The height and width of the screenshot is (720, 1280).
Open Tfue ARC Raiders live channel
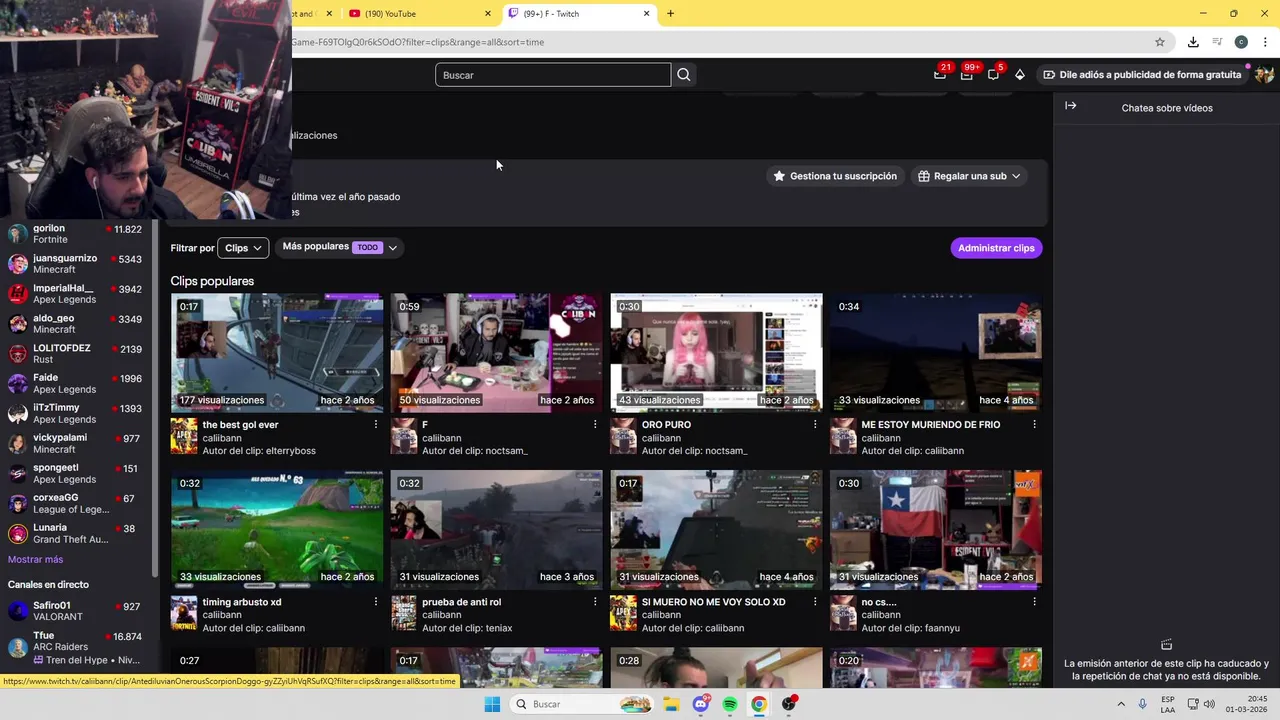(75, 647)
